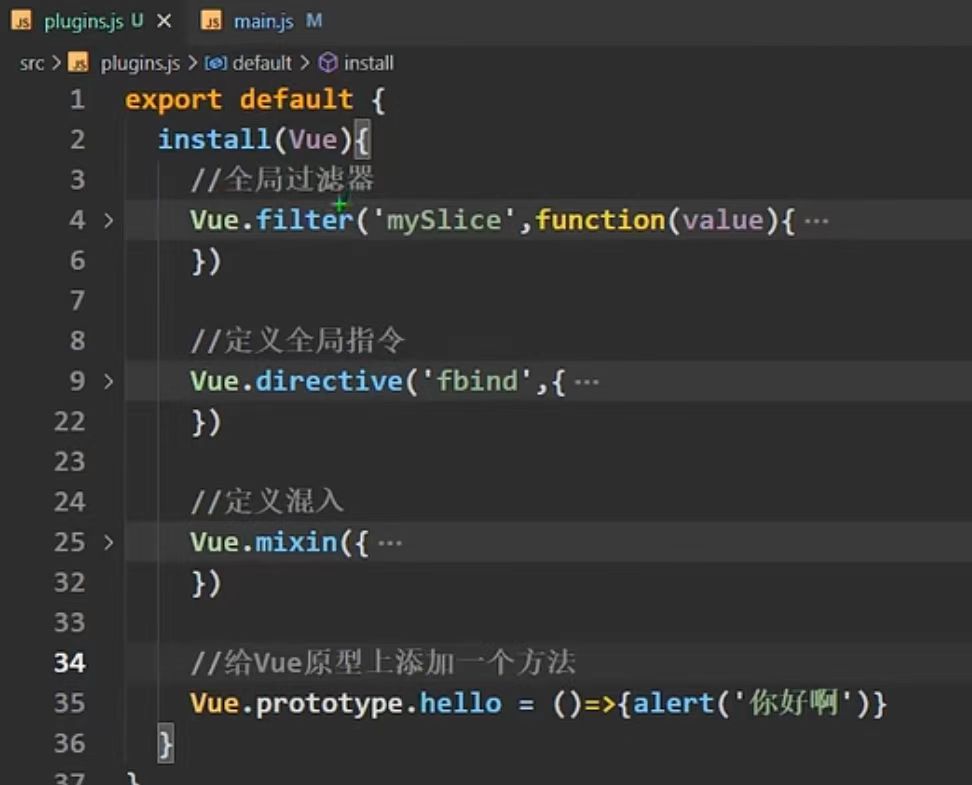Expand the folded Vue.directive block at line 9
The image size is (972, 785).
pos(108,381)
